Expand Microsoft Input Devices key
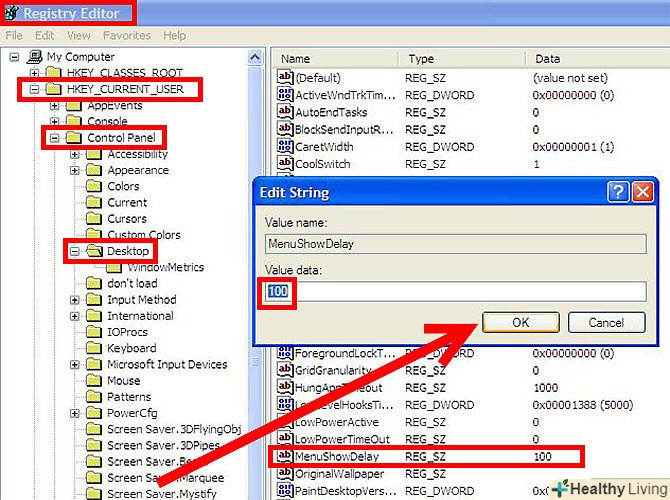 click(x=75, y=365)
